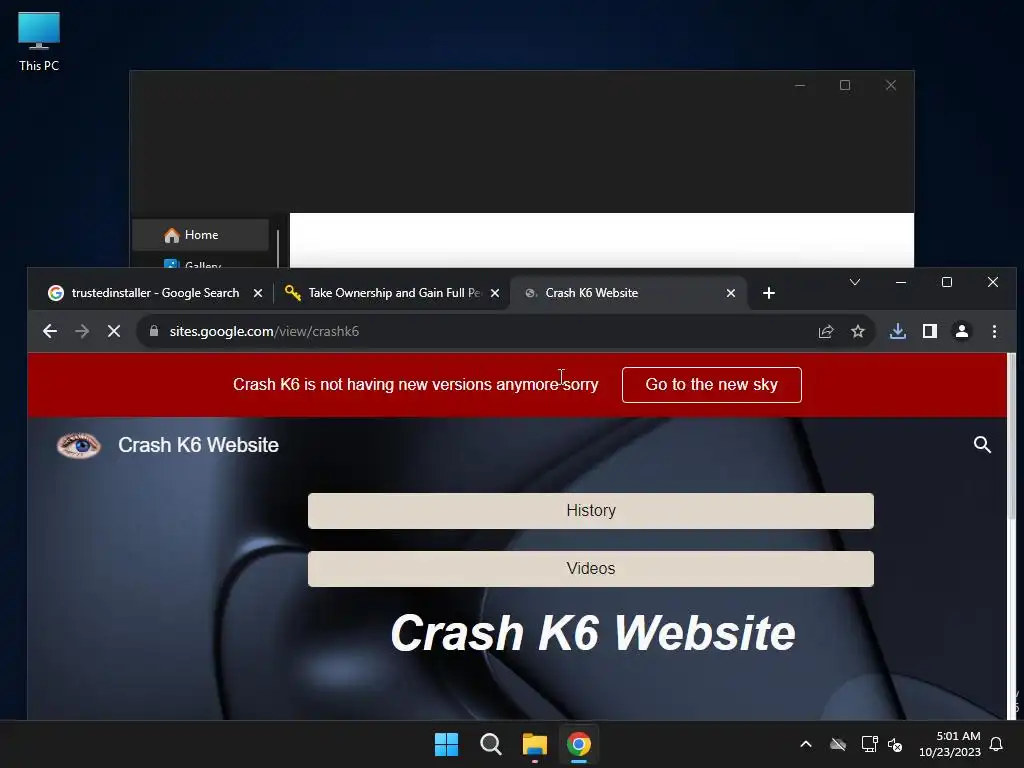Open the taskbar Search icon
1024x768 pixels.
490,744
